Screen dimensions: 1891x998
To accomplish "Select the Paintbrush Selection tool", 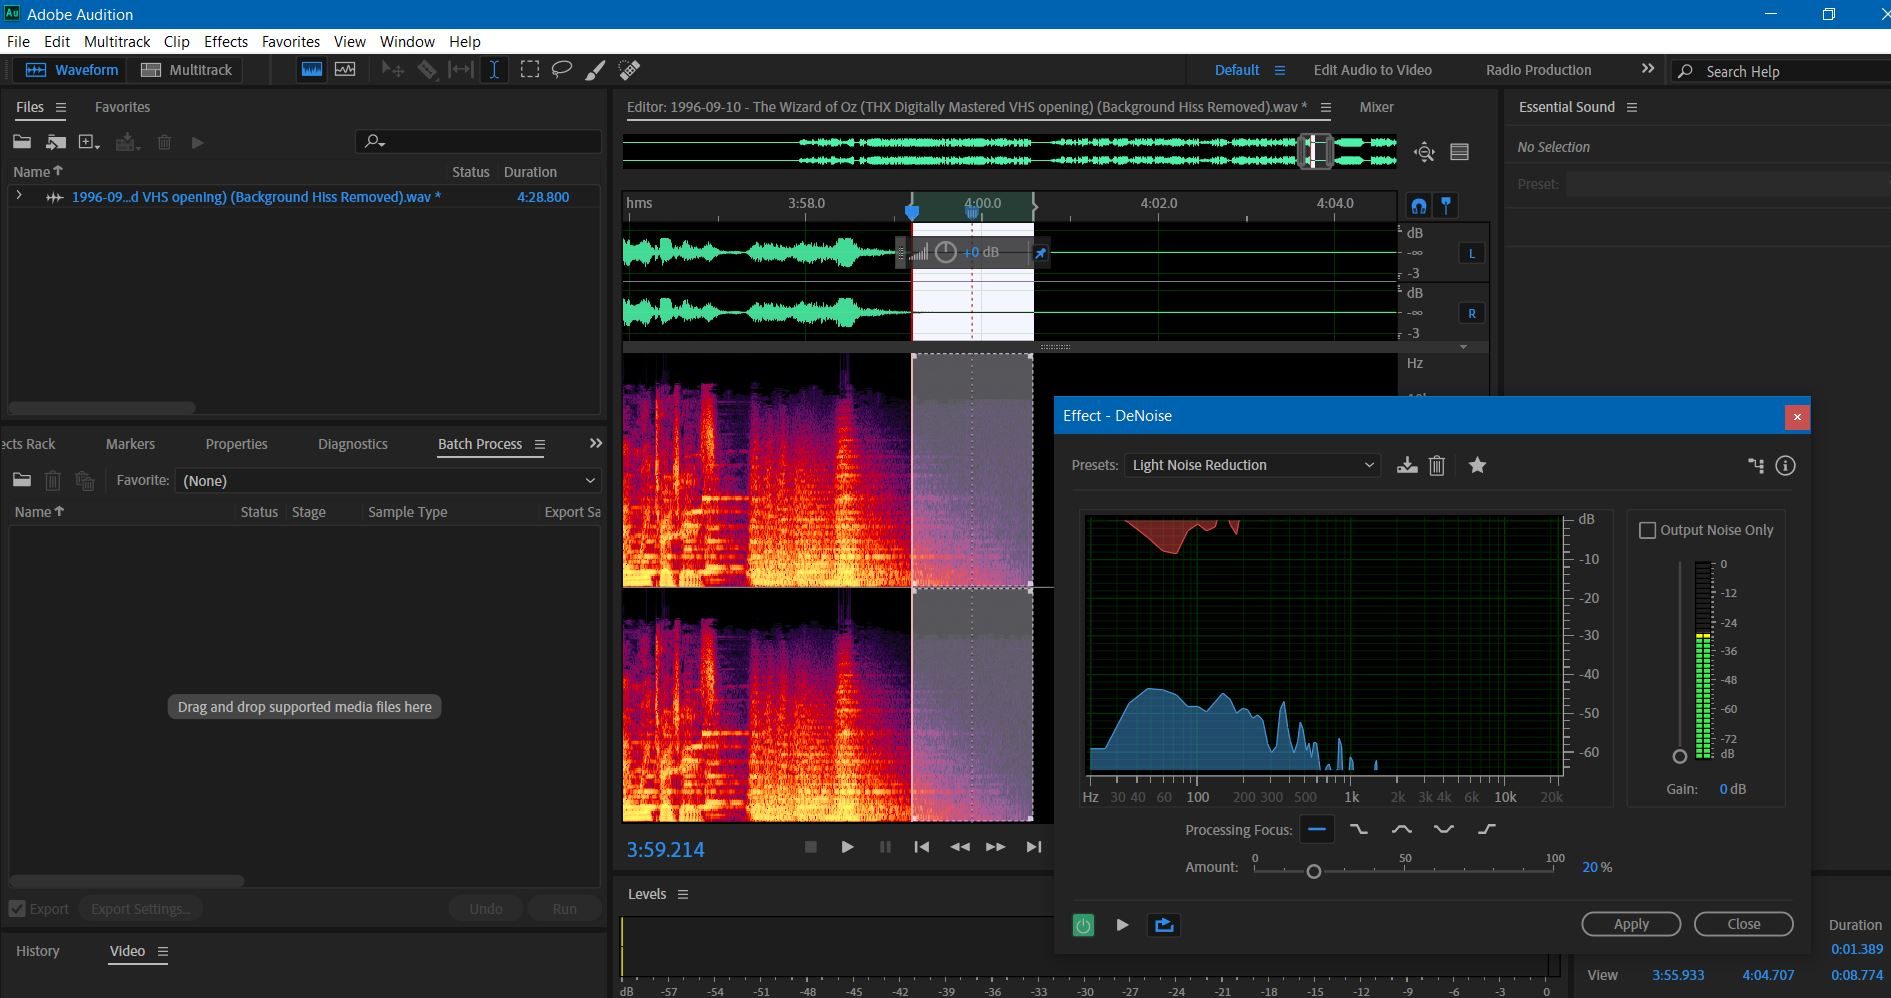I will tap(595, 70).
